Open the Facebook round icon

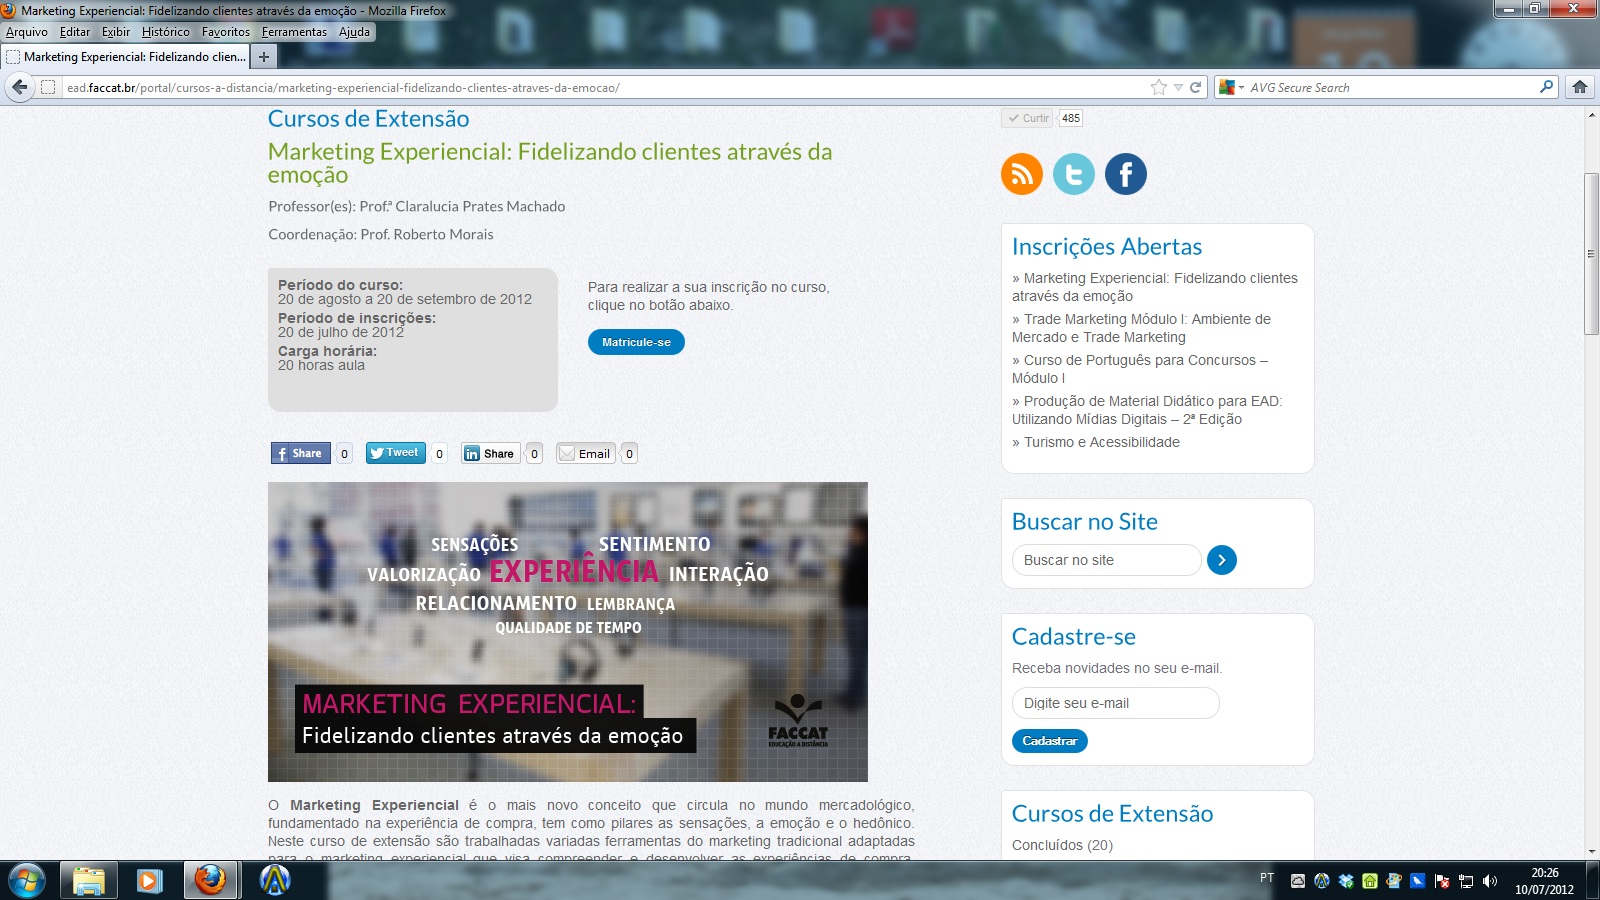(x=1125, y=174)
